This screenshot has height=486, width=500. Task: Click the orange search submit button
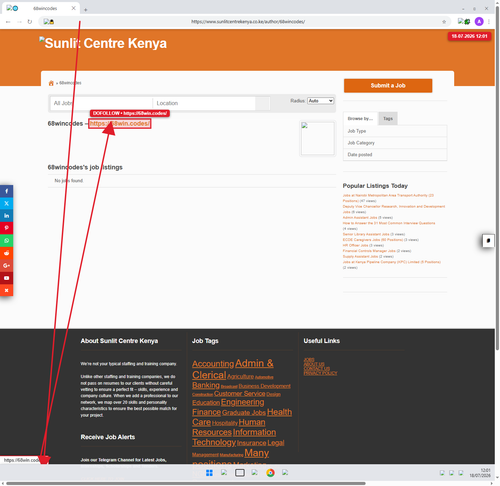tap(263, 103)
